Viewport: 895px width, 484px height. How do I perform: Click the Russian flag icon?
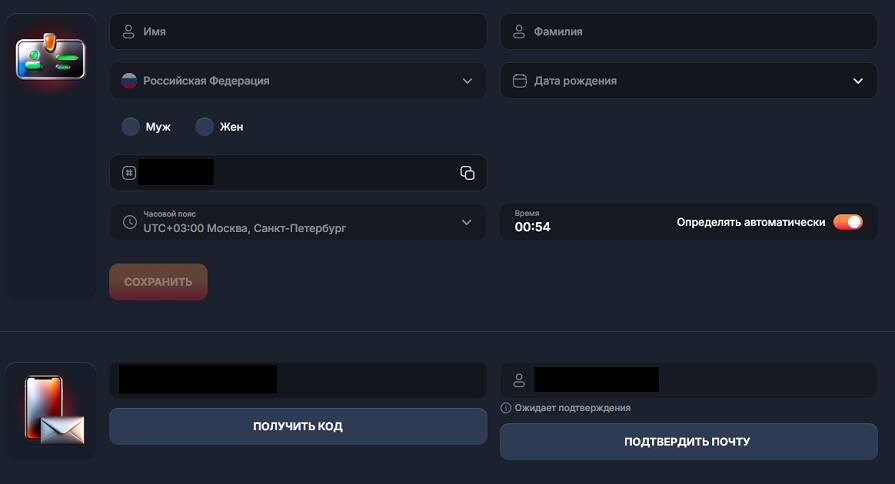(x=129, y=80)
